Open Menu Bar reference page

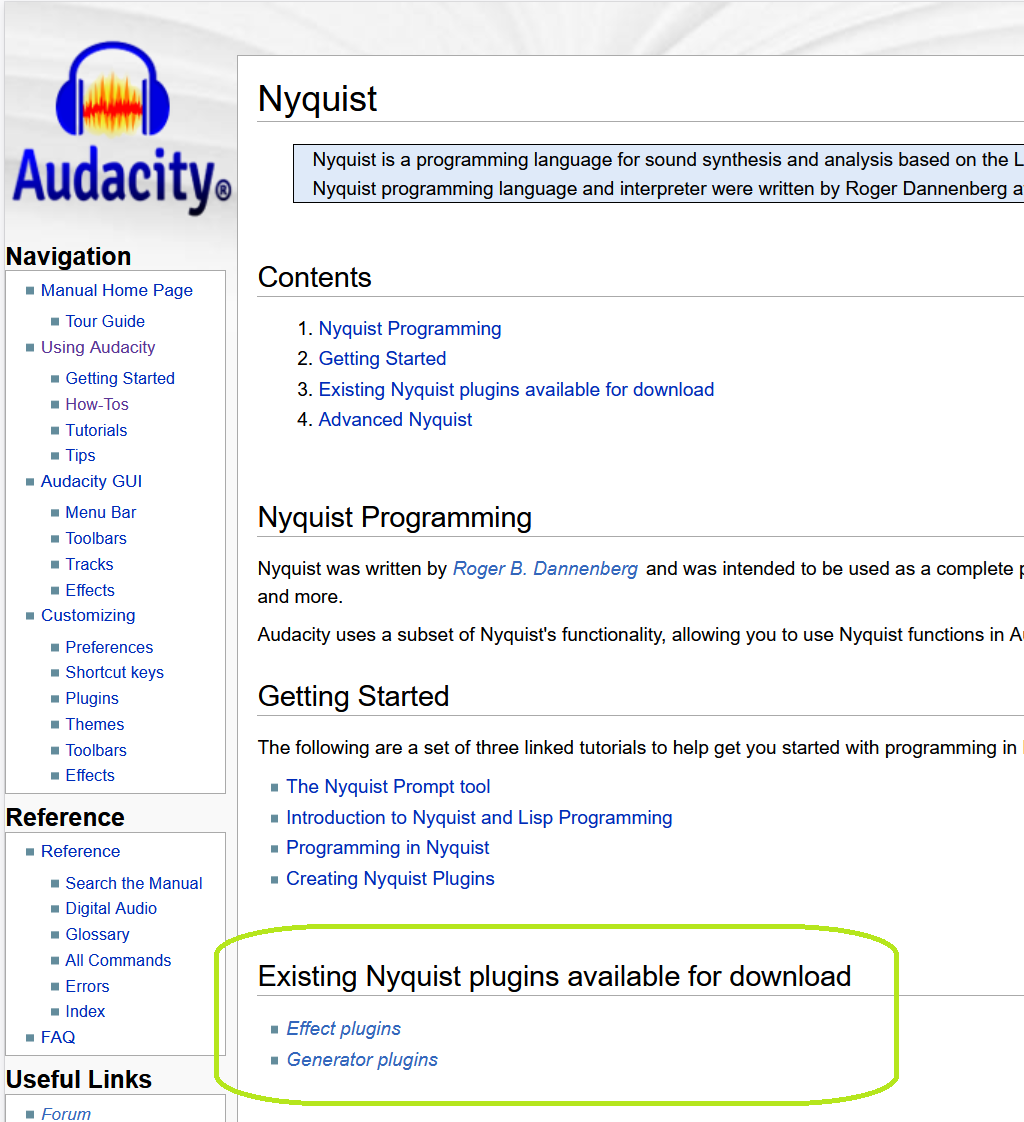pyautogui.click(x=100, y=512)
